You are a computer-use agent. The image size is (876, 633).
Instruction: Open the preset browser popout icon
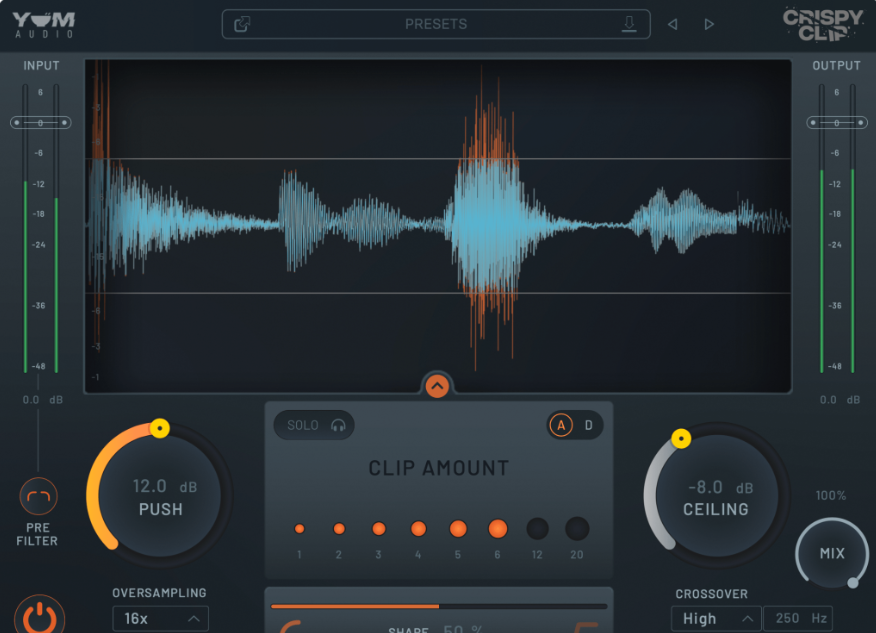click(242, 24)
